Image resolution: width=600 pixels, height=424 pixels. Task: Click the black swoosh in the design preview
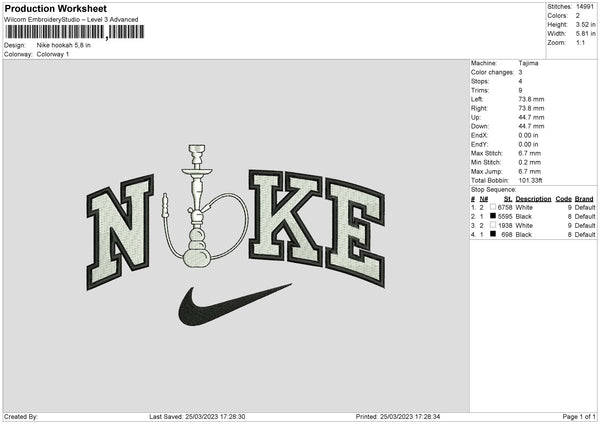tap(234, 305)
